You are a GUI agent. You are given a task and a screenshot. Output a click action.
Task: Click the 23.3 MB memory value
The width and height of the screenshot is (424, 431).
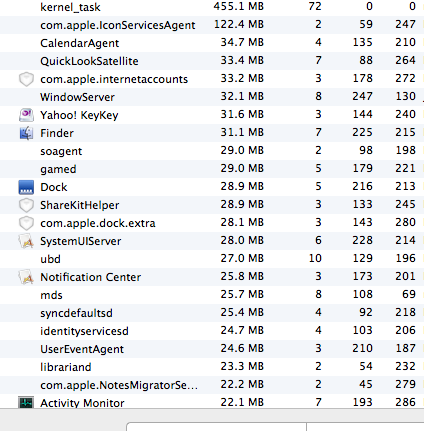(242, 366)
